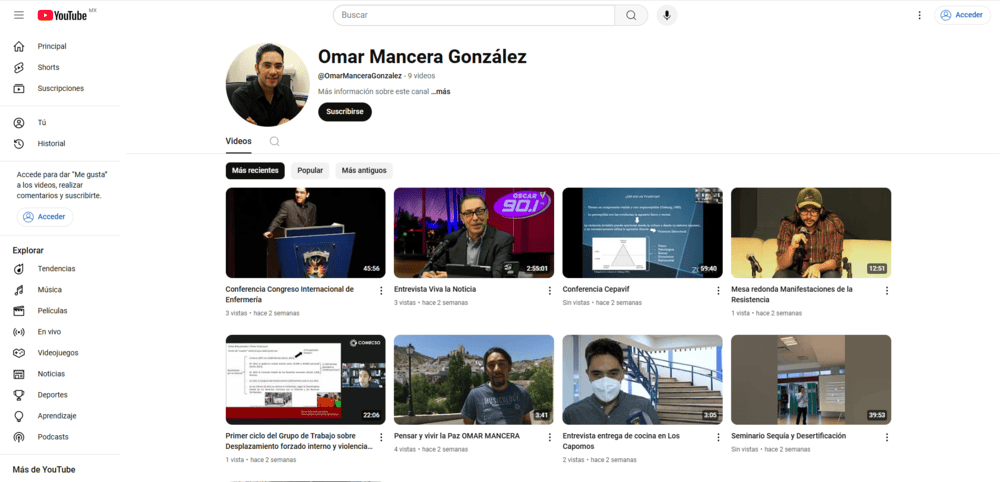
Task: Click the search magnifier button
Action: [631, 15]
